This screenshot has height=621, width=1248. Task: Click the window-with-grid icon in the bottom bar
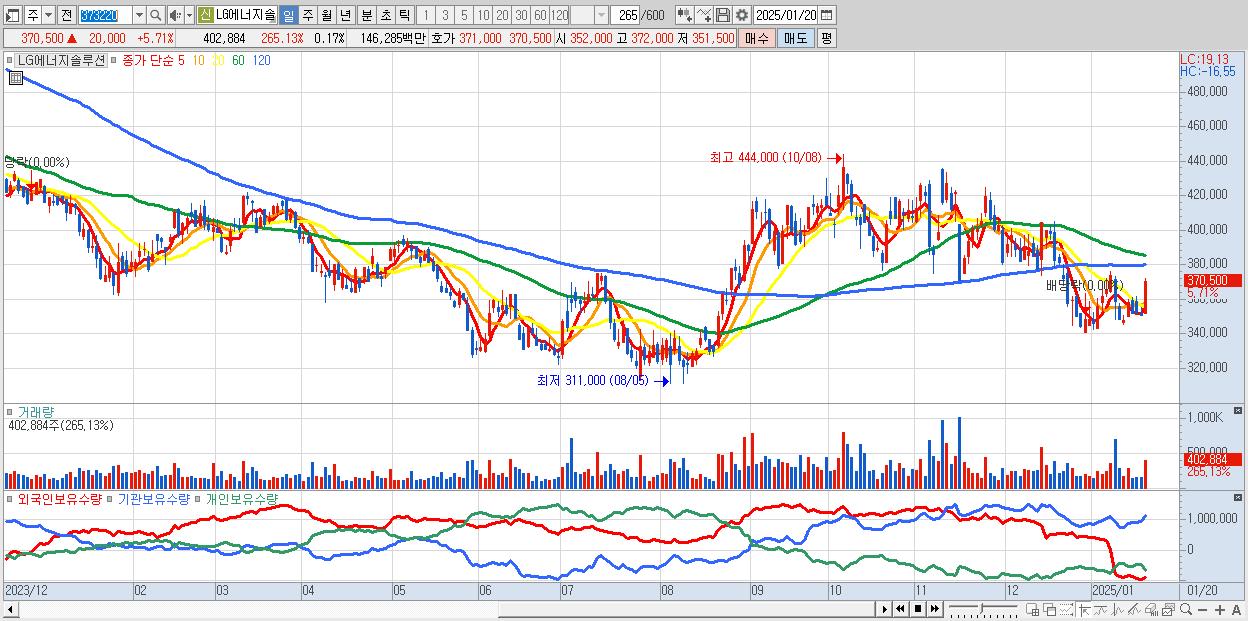pyautogui.click(x=1032, y=610)
